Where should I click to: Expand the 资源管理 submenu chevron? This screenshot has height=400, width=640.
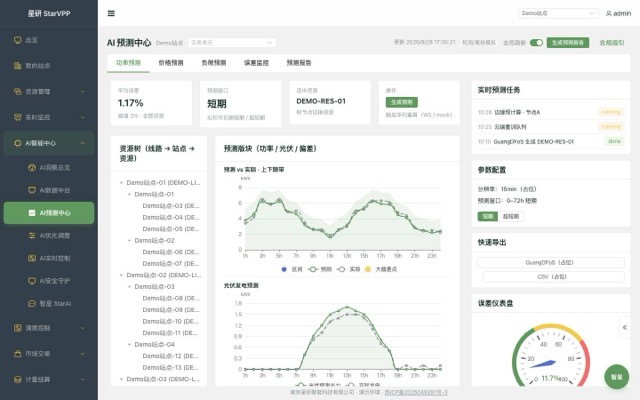click(83, 92)
